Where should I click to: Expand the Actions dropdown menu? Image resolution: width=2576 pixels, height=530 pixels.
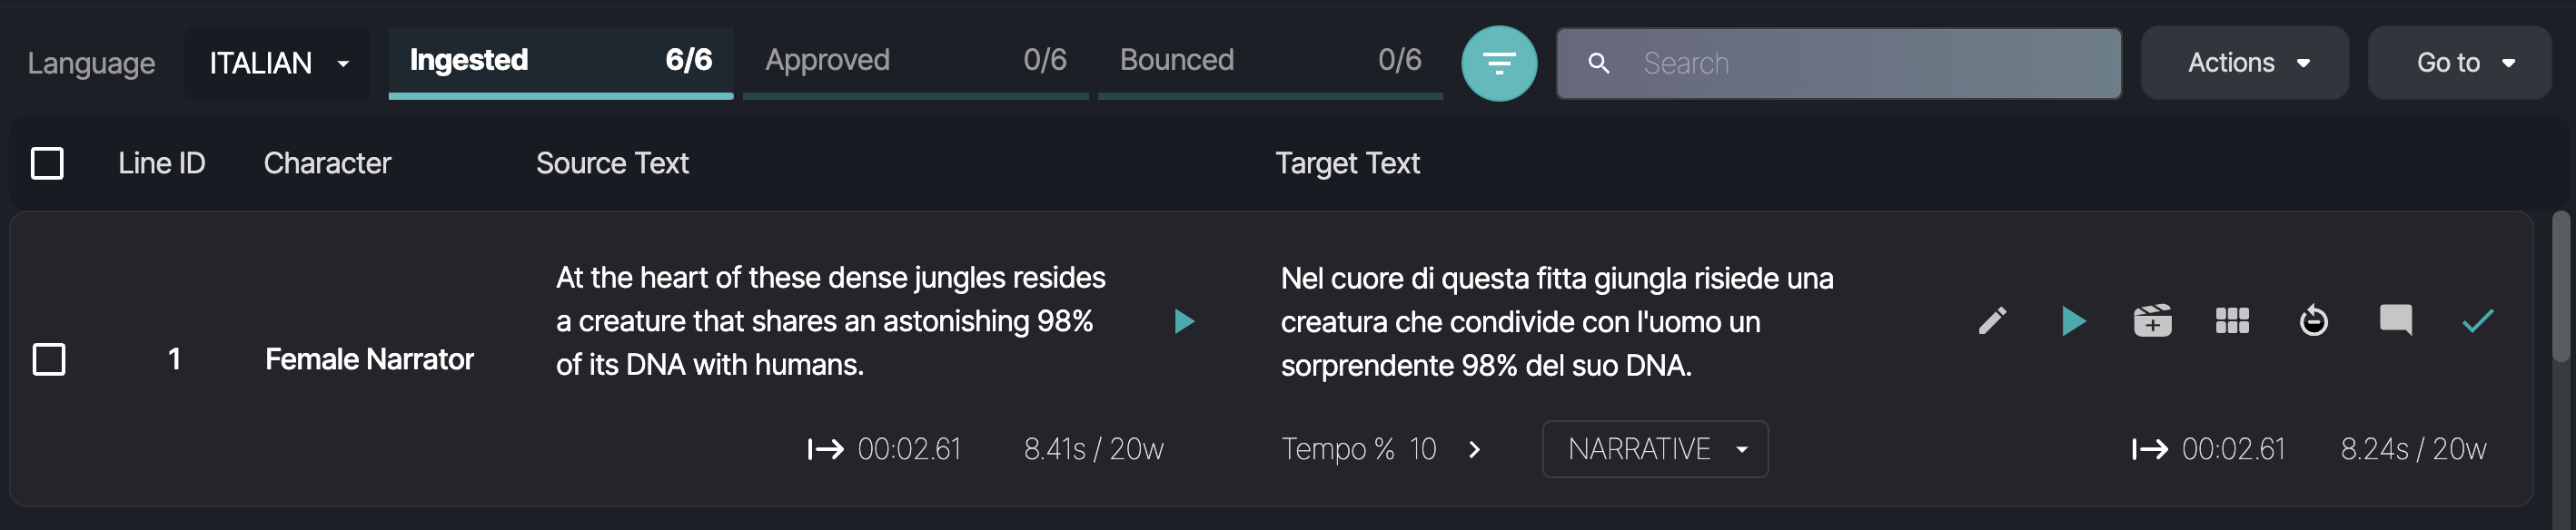tap(2246, 63)
